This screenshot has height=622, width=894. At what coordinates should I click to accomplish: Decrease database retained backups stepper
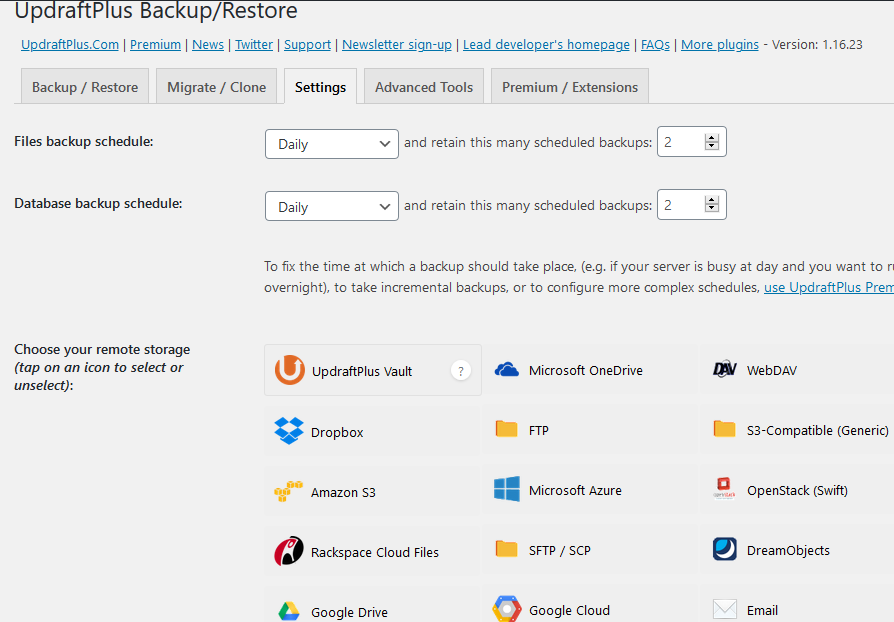click(x=712, y=208)
